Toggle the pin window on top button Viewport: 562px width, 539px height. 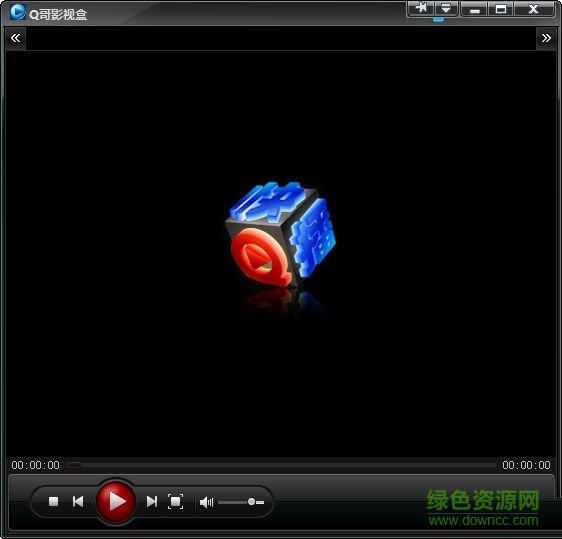tap(421, 8)
